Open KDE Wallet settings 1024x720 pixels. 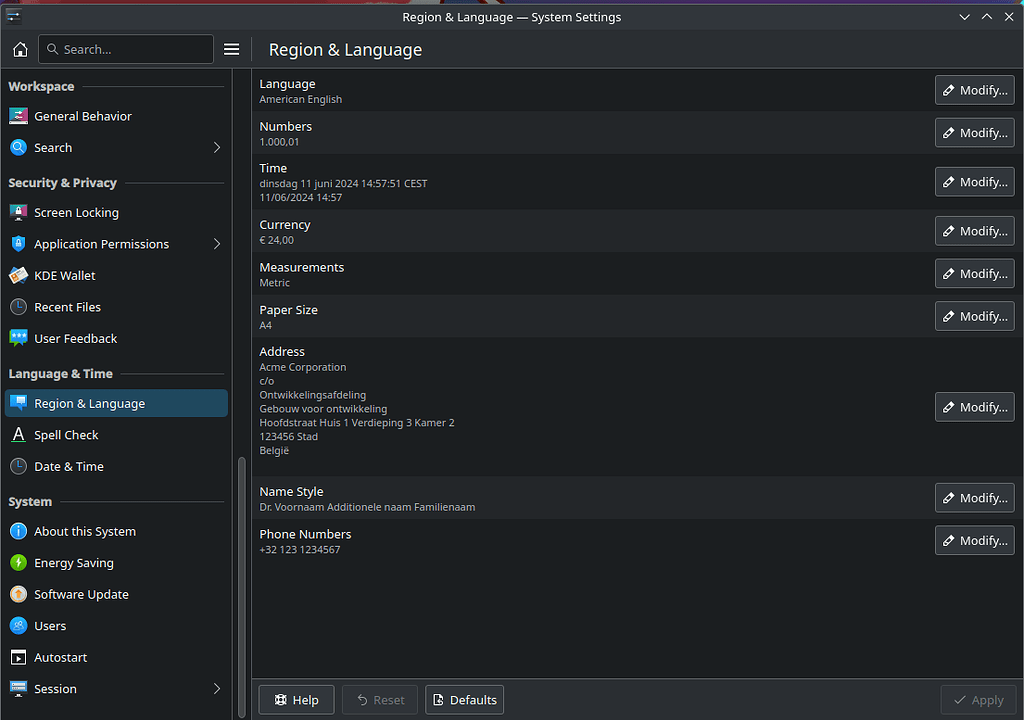tap(18, 275)
